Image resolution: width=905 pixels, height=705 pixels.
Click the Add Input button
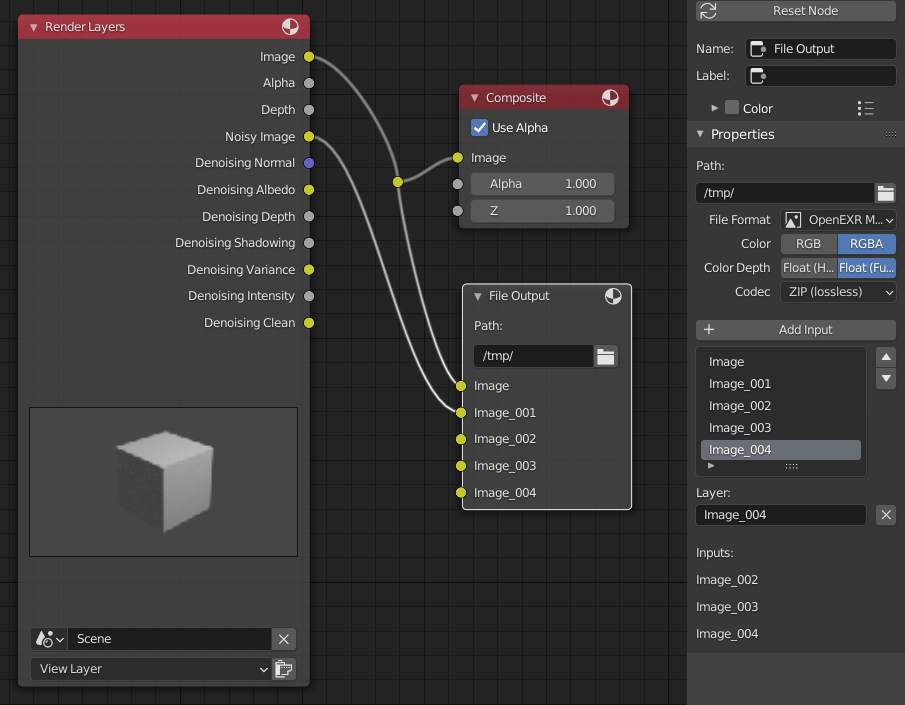pos(795,330)
